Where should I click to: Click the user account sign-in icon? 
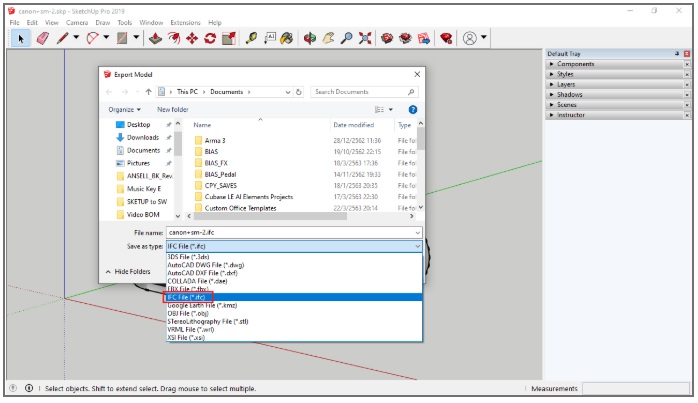coord(470,39)
